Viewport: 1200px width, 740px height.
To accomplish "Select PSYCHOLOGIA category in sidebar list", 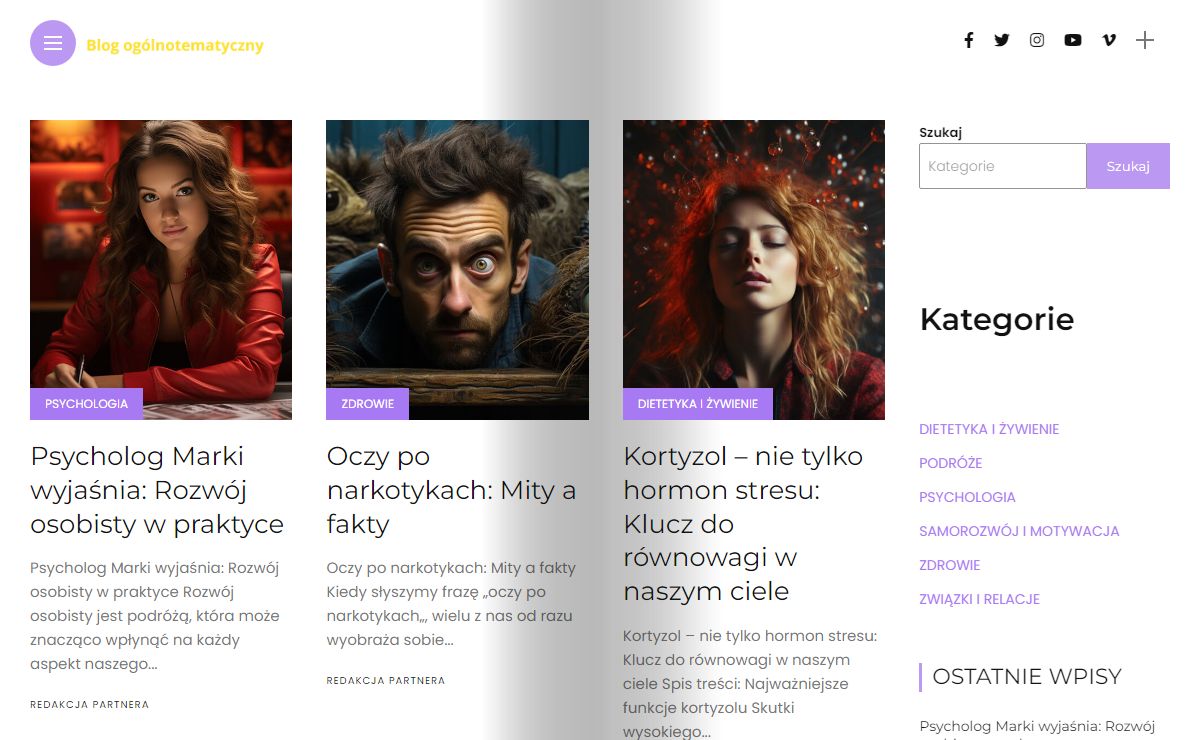I will tap(967, 497).
